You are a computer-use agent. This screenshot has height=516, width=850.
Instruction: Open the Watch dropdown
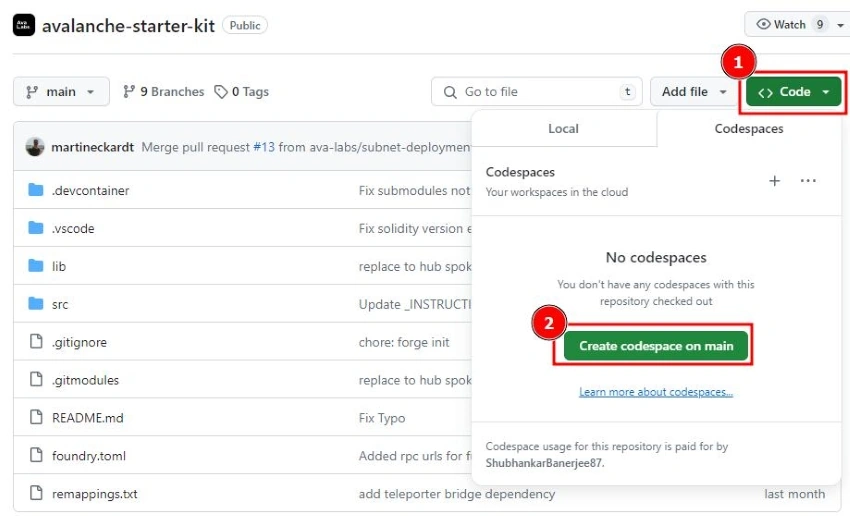[x=798, y=24]
